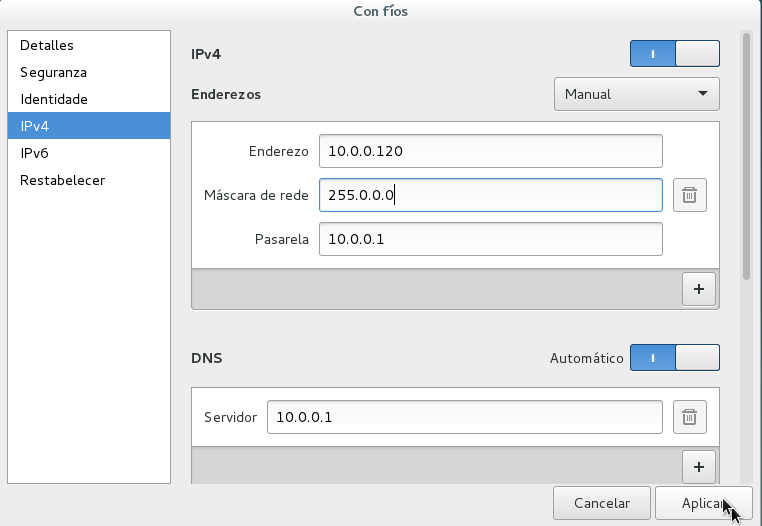The height and width of the screenshot is (526, 762).
Task: Toggle the Automático DNS switch
Action: click(x=675, y=358)
